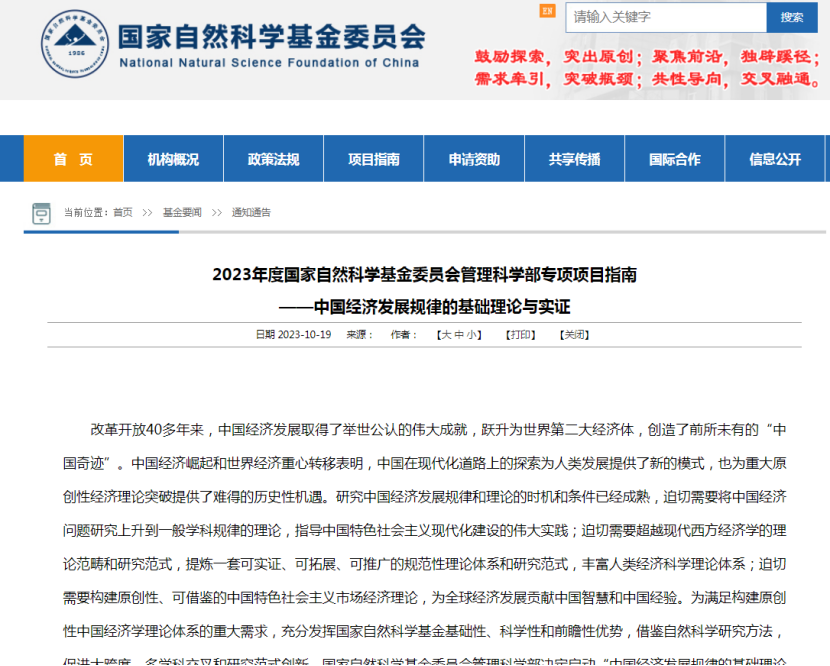Click the NSFC circular logo emblem
This screenshot has height=666, width=830.
pyautogui.click(x=73, y=42)
